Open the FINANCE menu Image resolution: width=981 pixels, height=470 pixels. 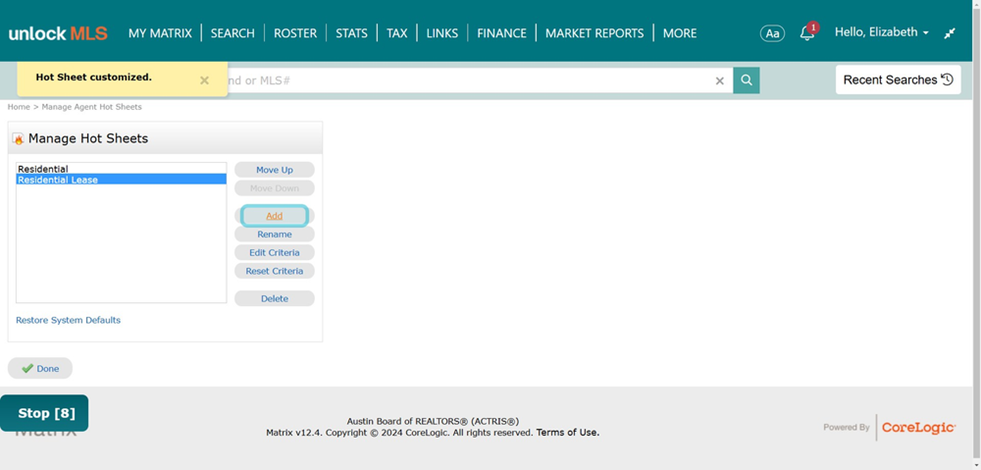point(502,33)
